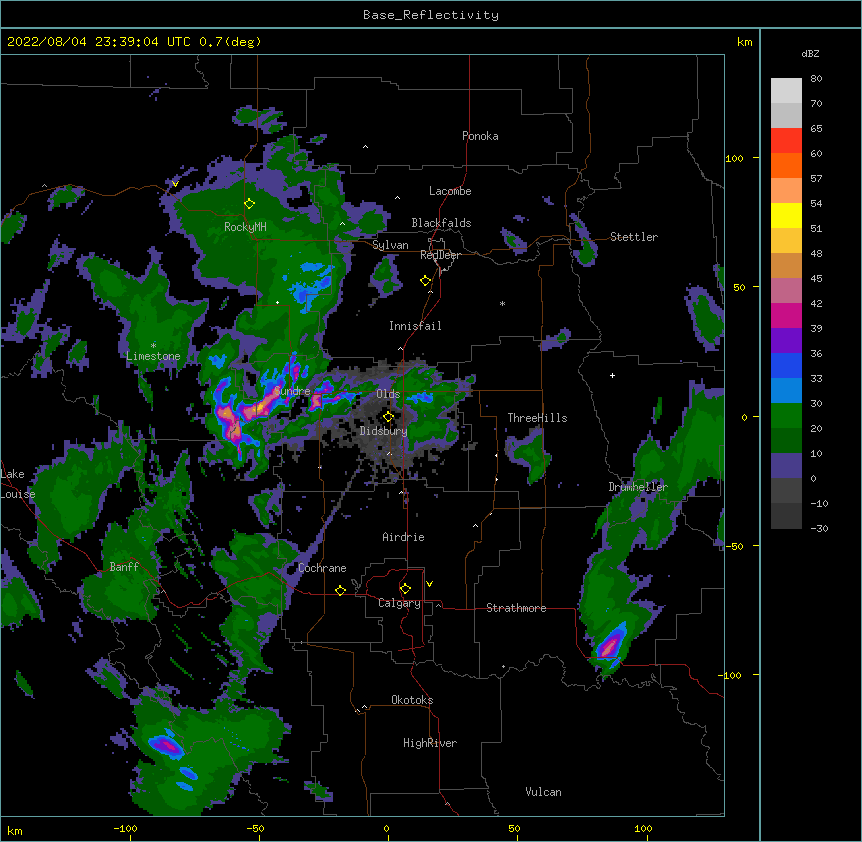Image resolution: width=862 pixels, height=842 pixels.
Task: Select the yellow diamond marker below Cochrane
Action: click(340, 590)
